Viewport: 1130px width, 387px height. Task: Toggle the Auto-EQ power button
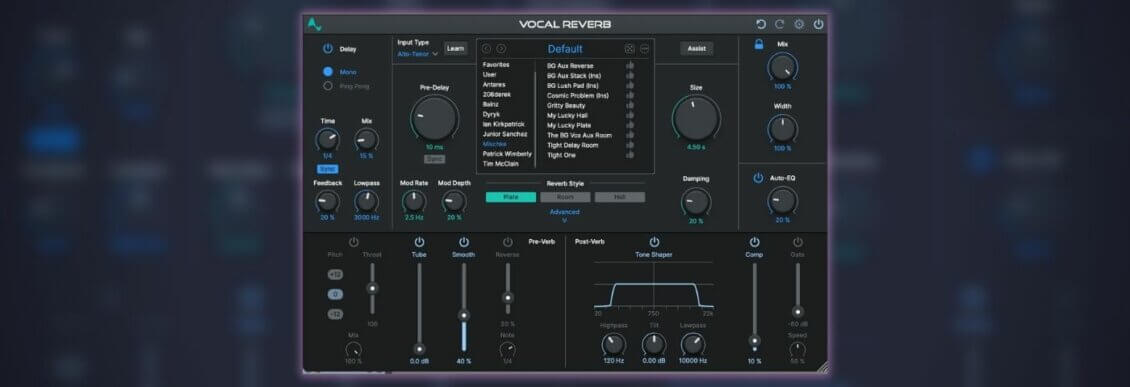pos(758,178)
